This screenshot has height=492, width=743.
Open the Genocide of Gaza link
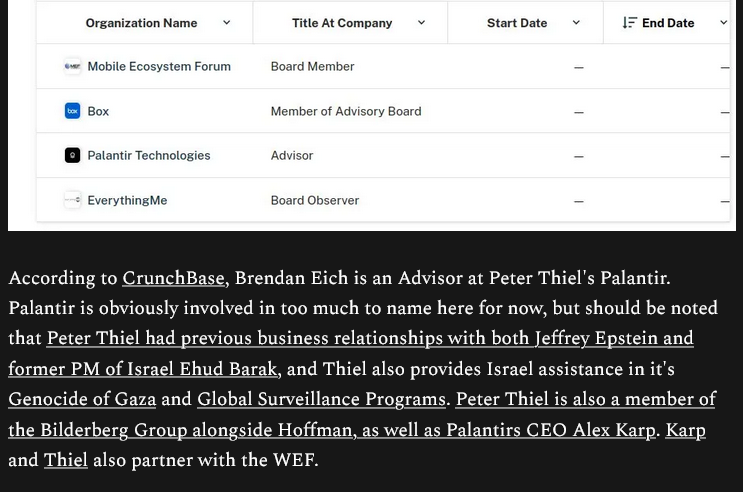pyautogui.click(x=82, y=400)
